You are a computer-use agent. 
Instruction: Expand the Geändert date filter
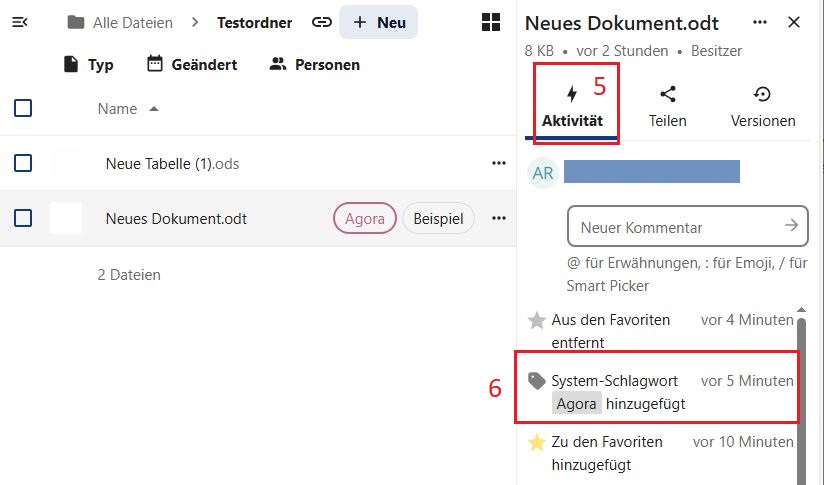192,65
